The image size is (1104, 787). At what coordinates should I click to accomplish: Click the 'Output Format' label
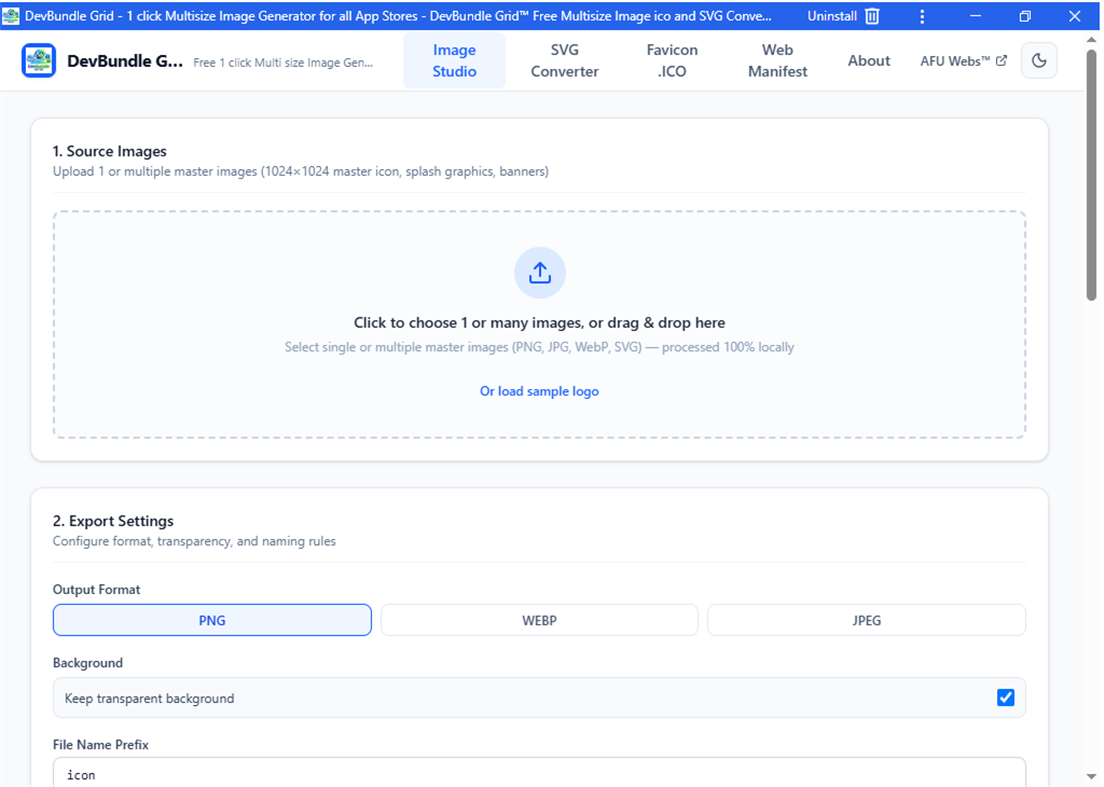[96, 589]
